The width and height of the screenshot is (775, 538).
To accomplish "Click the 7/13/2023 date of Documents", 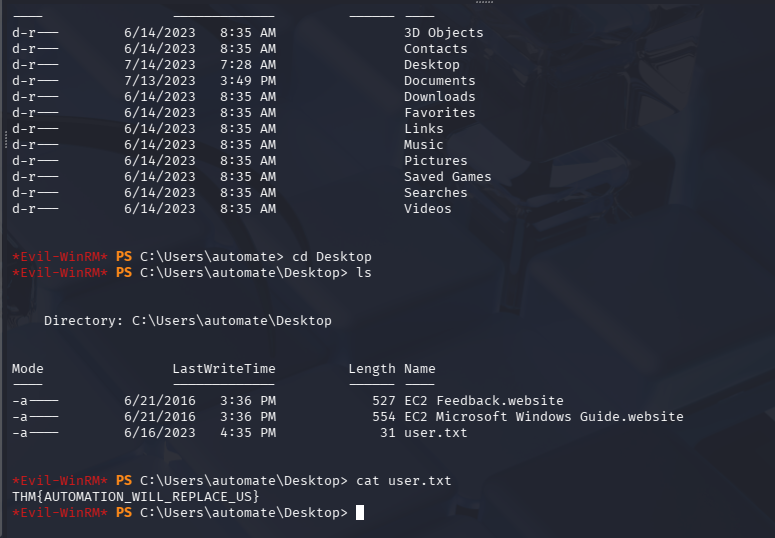I will (160, 81).
